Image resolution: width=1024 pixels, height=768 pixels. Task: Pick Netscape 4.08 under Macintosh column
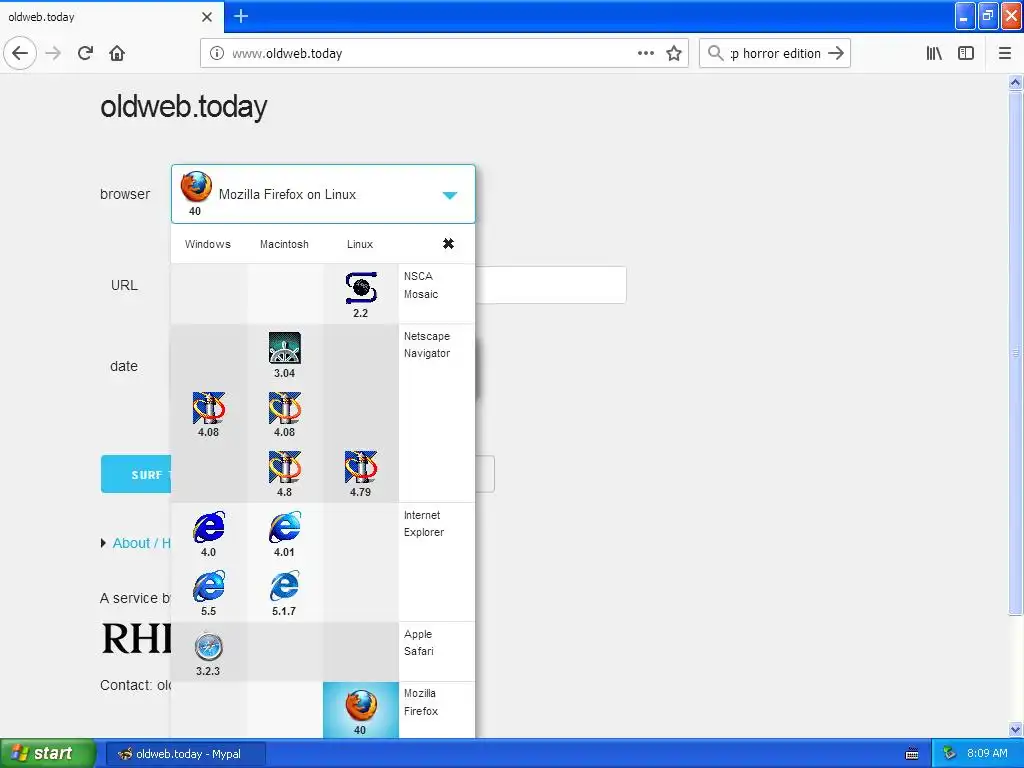tap(284, 414)
